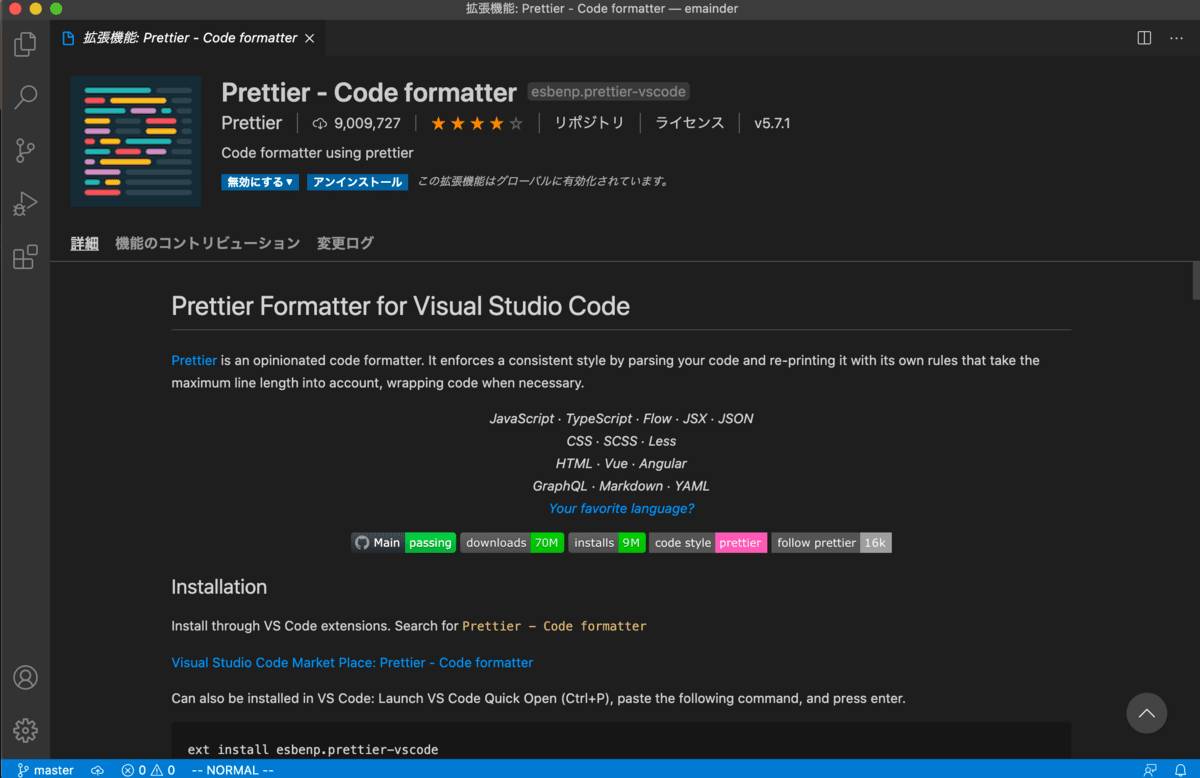Switch to the 機能のコントリビューション tab
1200x778 pixels.
[208, 243]
